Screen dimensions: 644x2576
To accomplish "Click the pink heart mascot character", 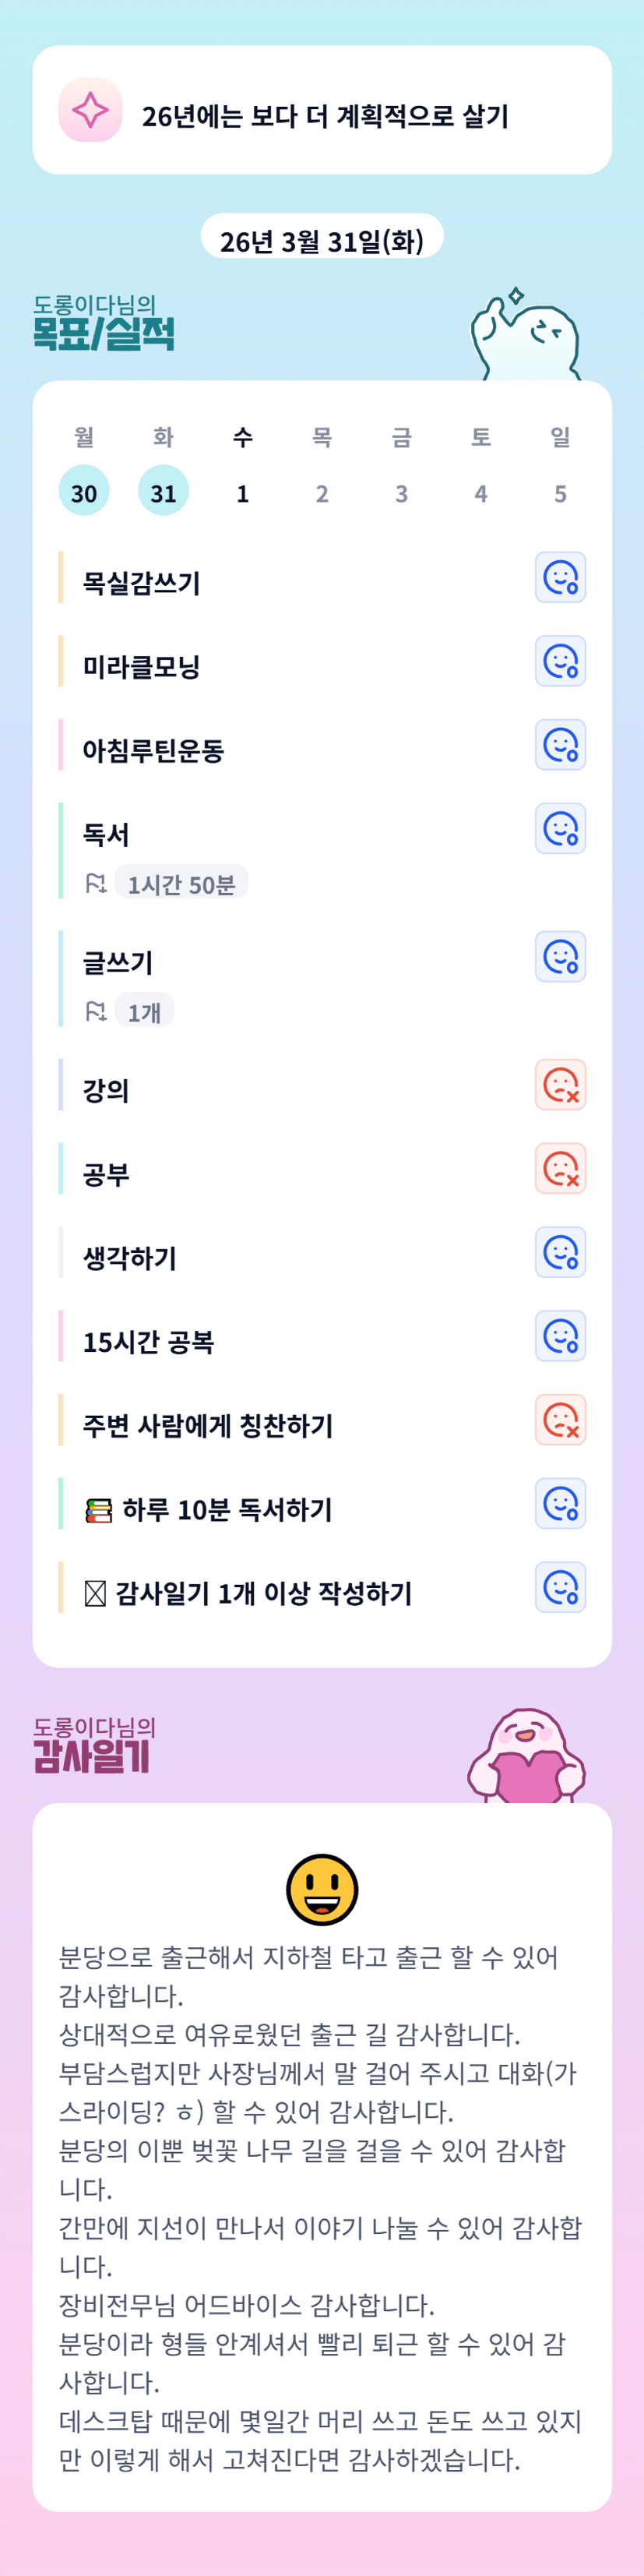I will pyautogui.click(x=527, y=1758).
